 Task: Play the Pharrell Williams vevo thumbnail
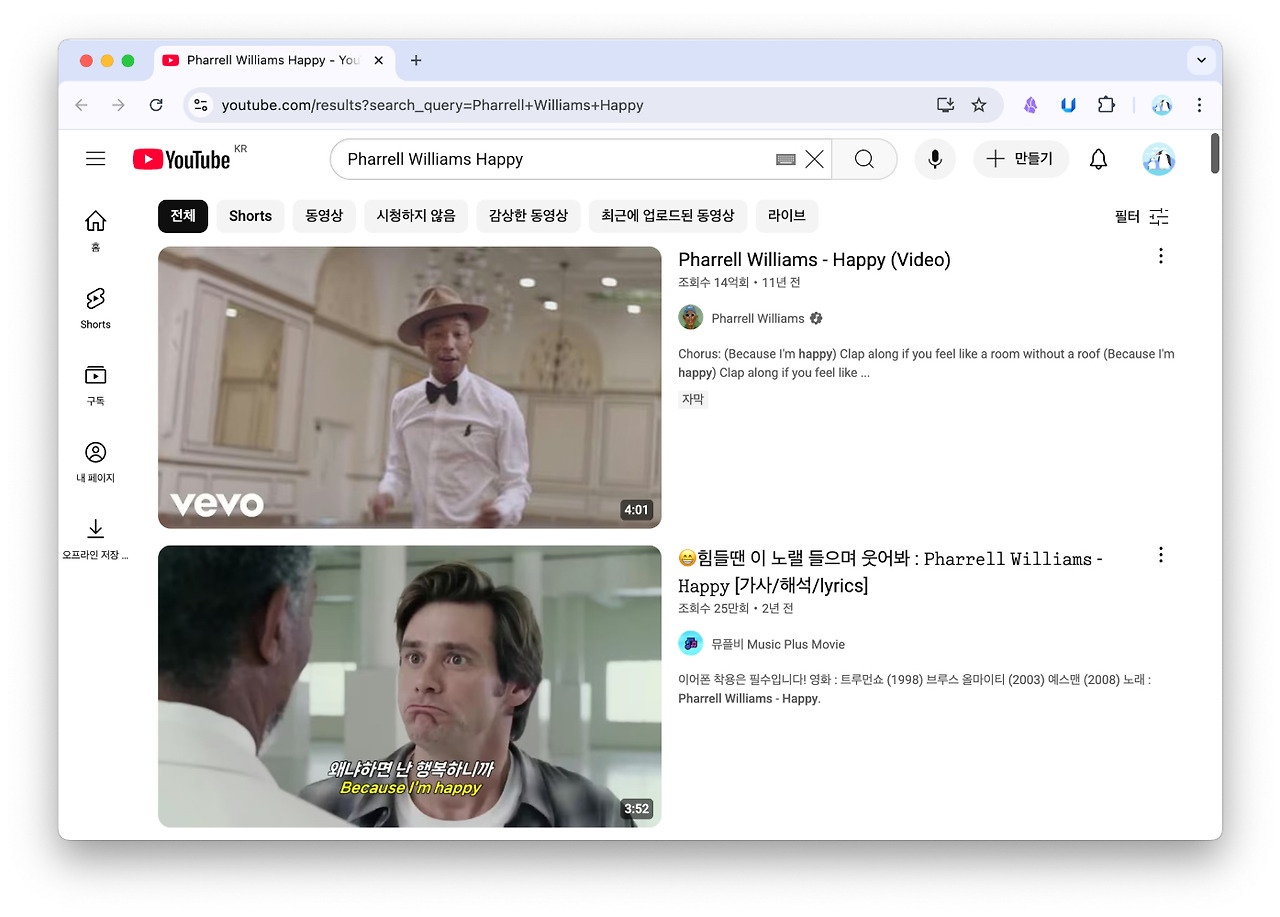(x=410, y=388)
